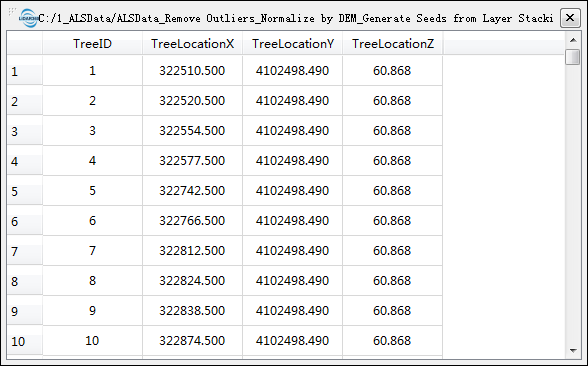Click X value 322874.500
Screen dimensions: 588x366
[192, 340]
